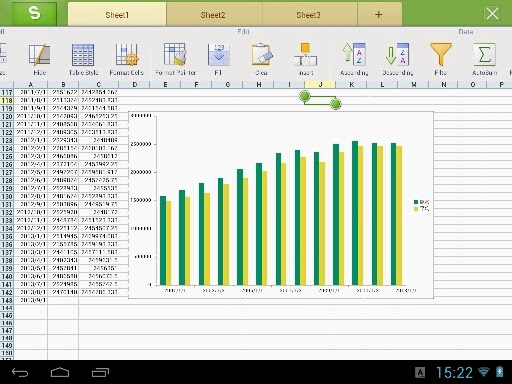Click the Clear clipboard-eraser icon
The image size is (512, 384).
coord(262,54)
